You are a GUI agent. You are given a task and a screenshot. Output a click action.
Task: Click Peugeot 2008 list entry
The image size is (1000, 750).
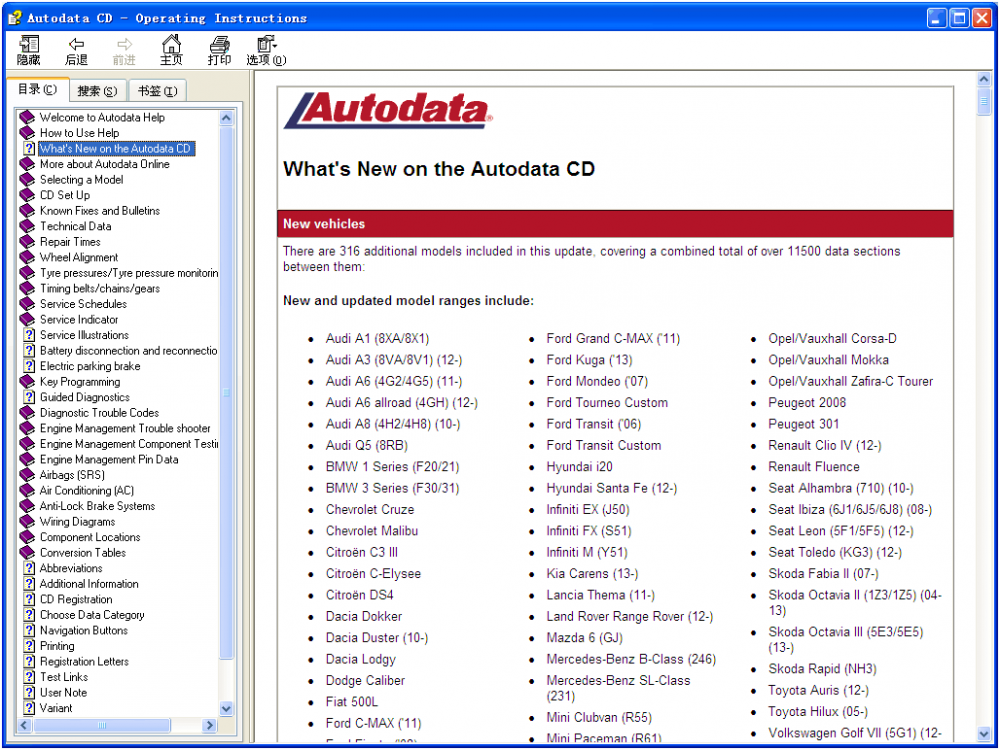click(x=807, y=403)
